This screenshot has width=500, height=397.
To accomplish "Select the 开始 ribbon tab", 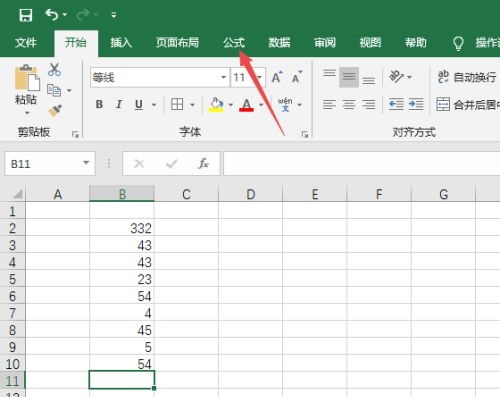I will coord(76,43).
